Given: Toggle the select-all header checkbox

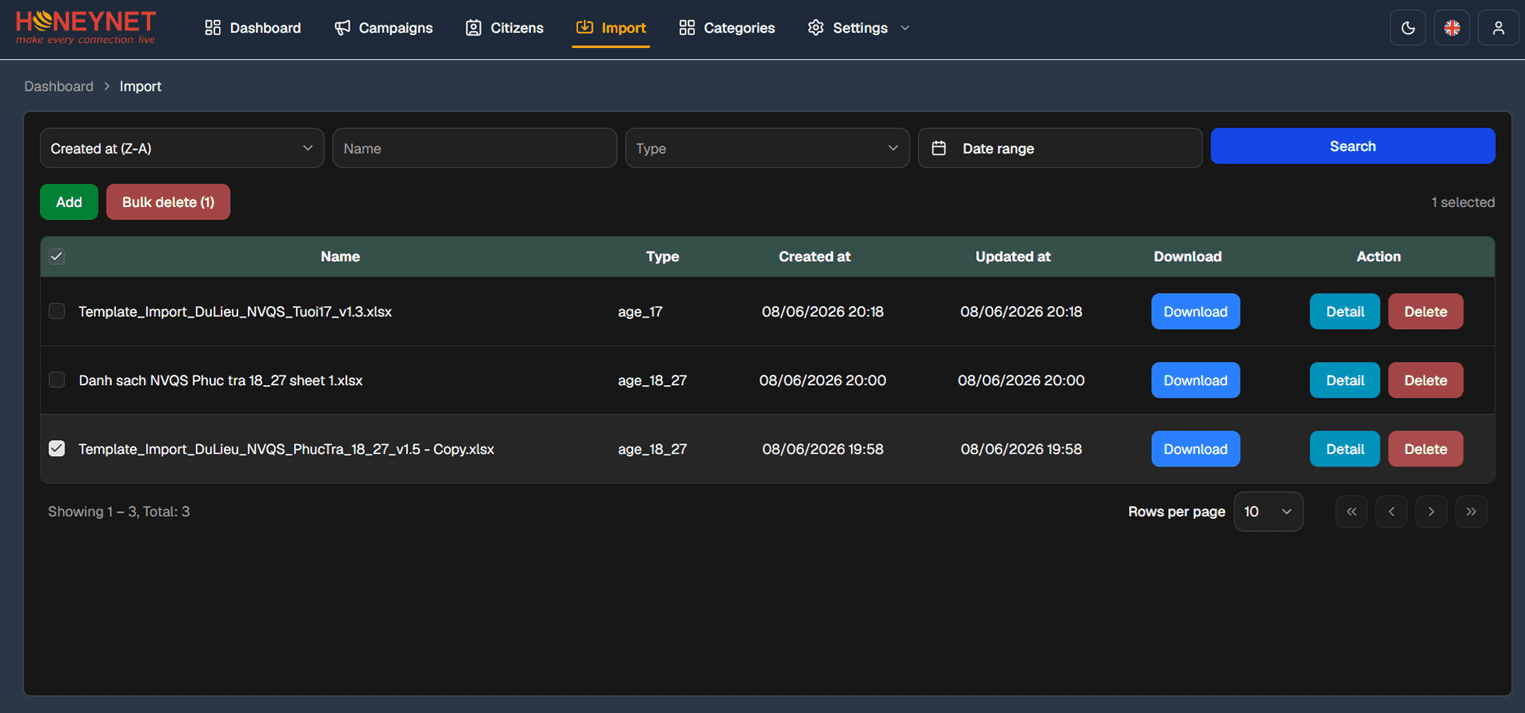Looking at the screenshot, I should 57,256.
